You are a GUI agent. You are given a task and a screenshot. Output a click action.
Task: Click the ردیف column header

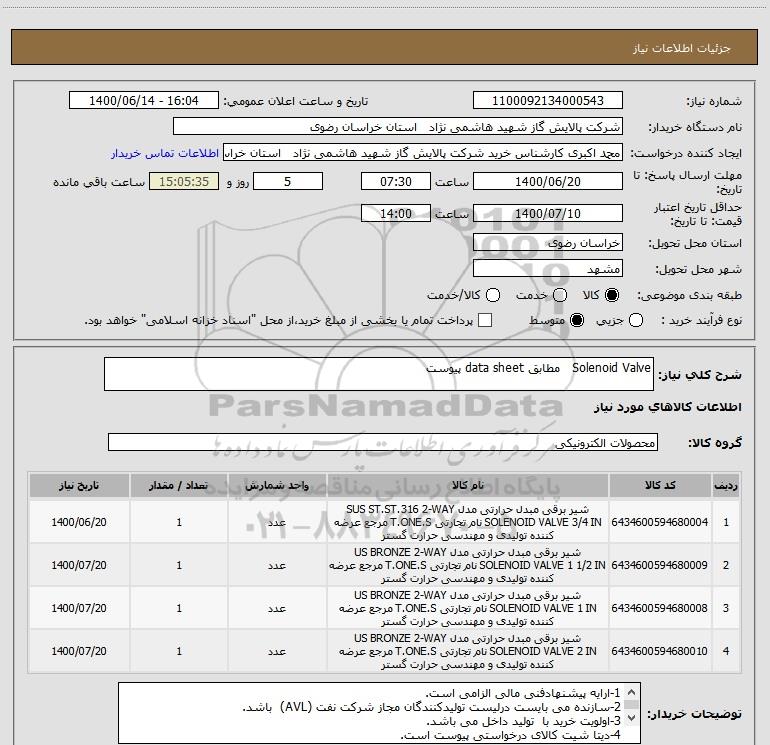coord(726,486)
